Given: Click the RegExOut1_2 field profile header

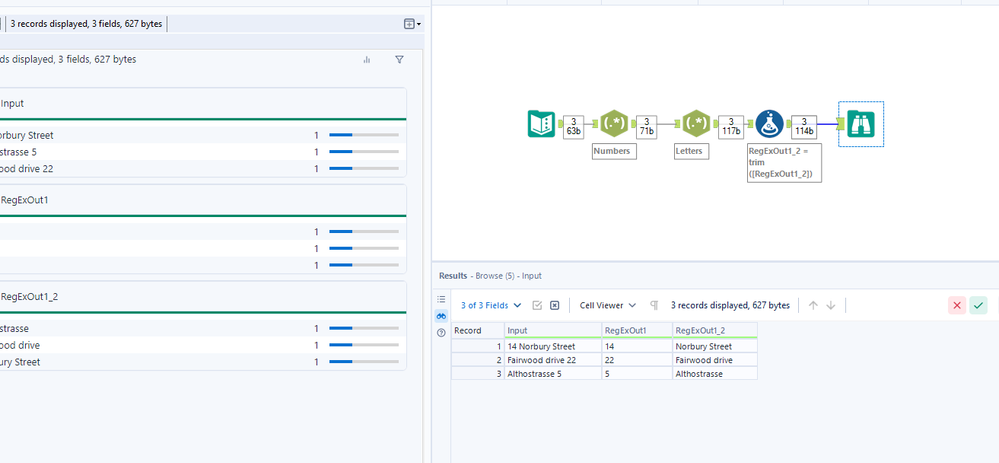Looking at the screenshot, I should click(x=203, y=296).
